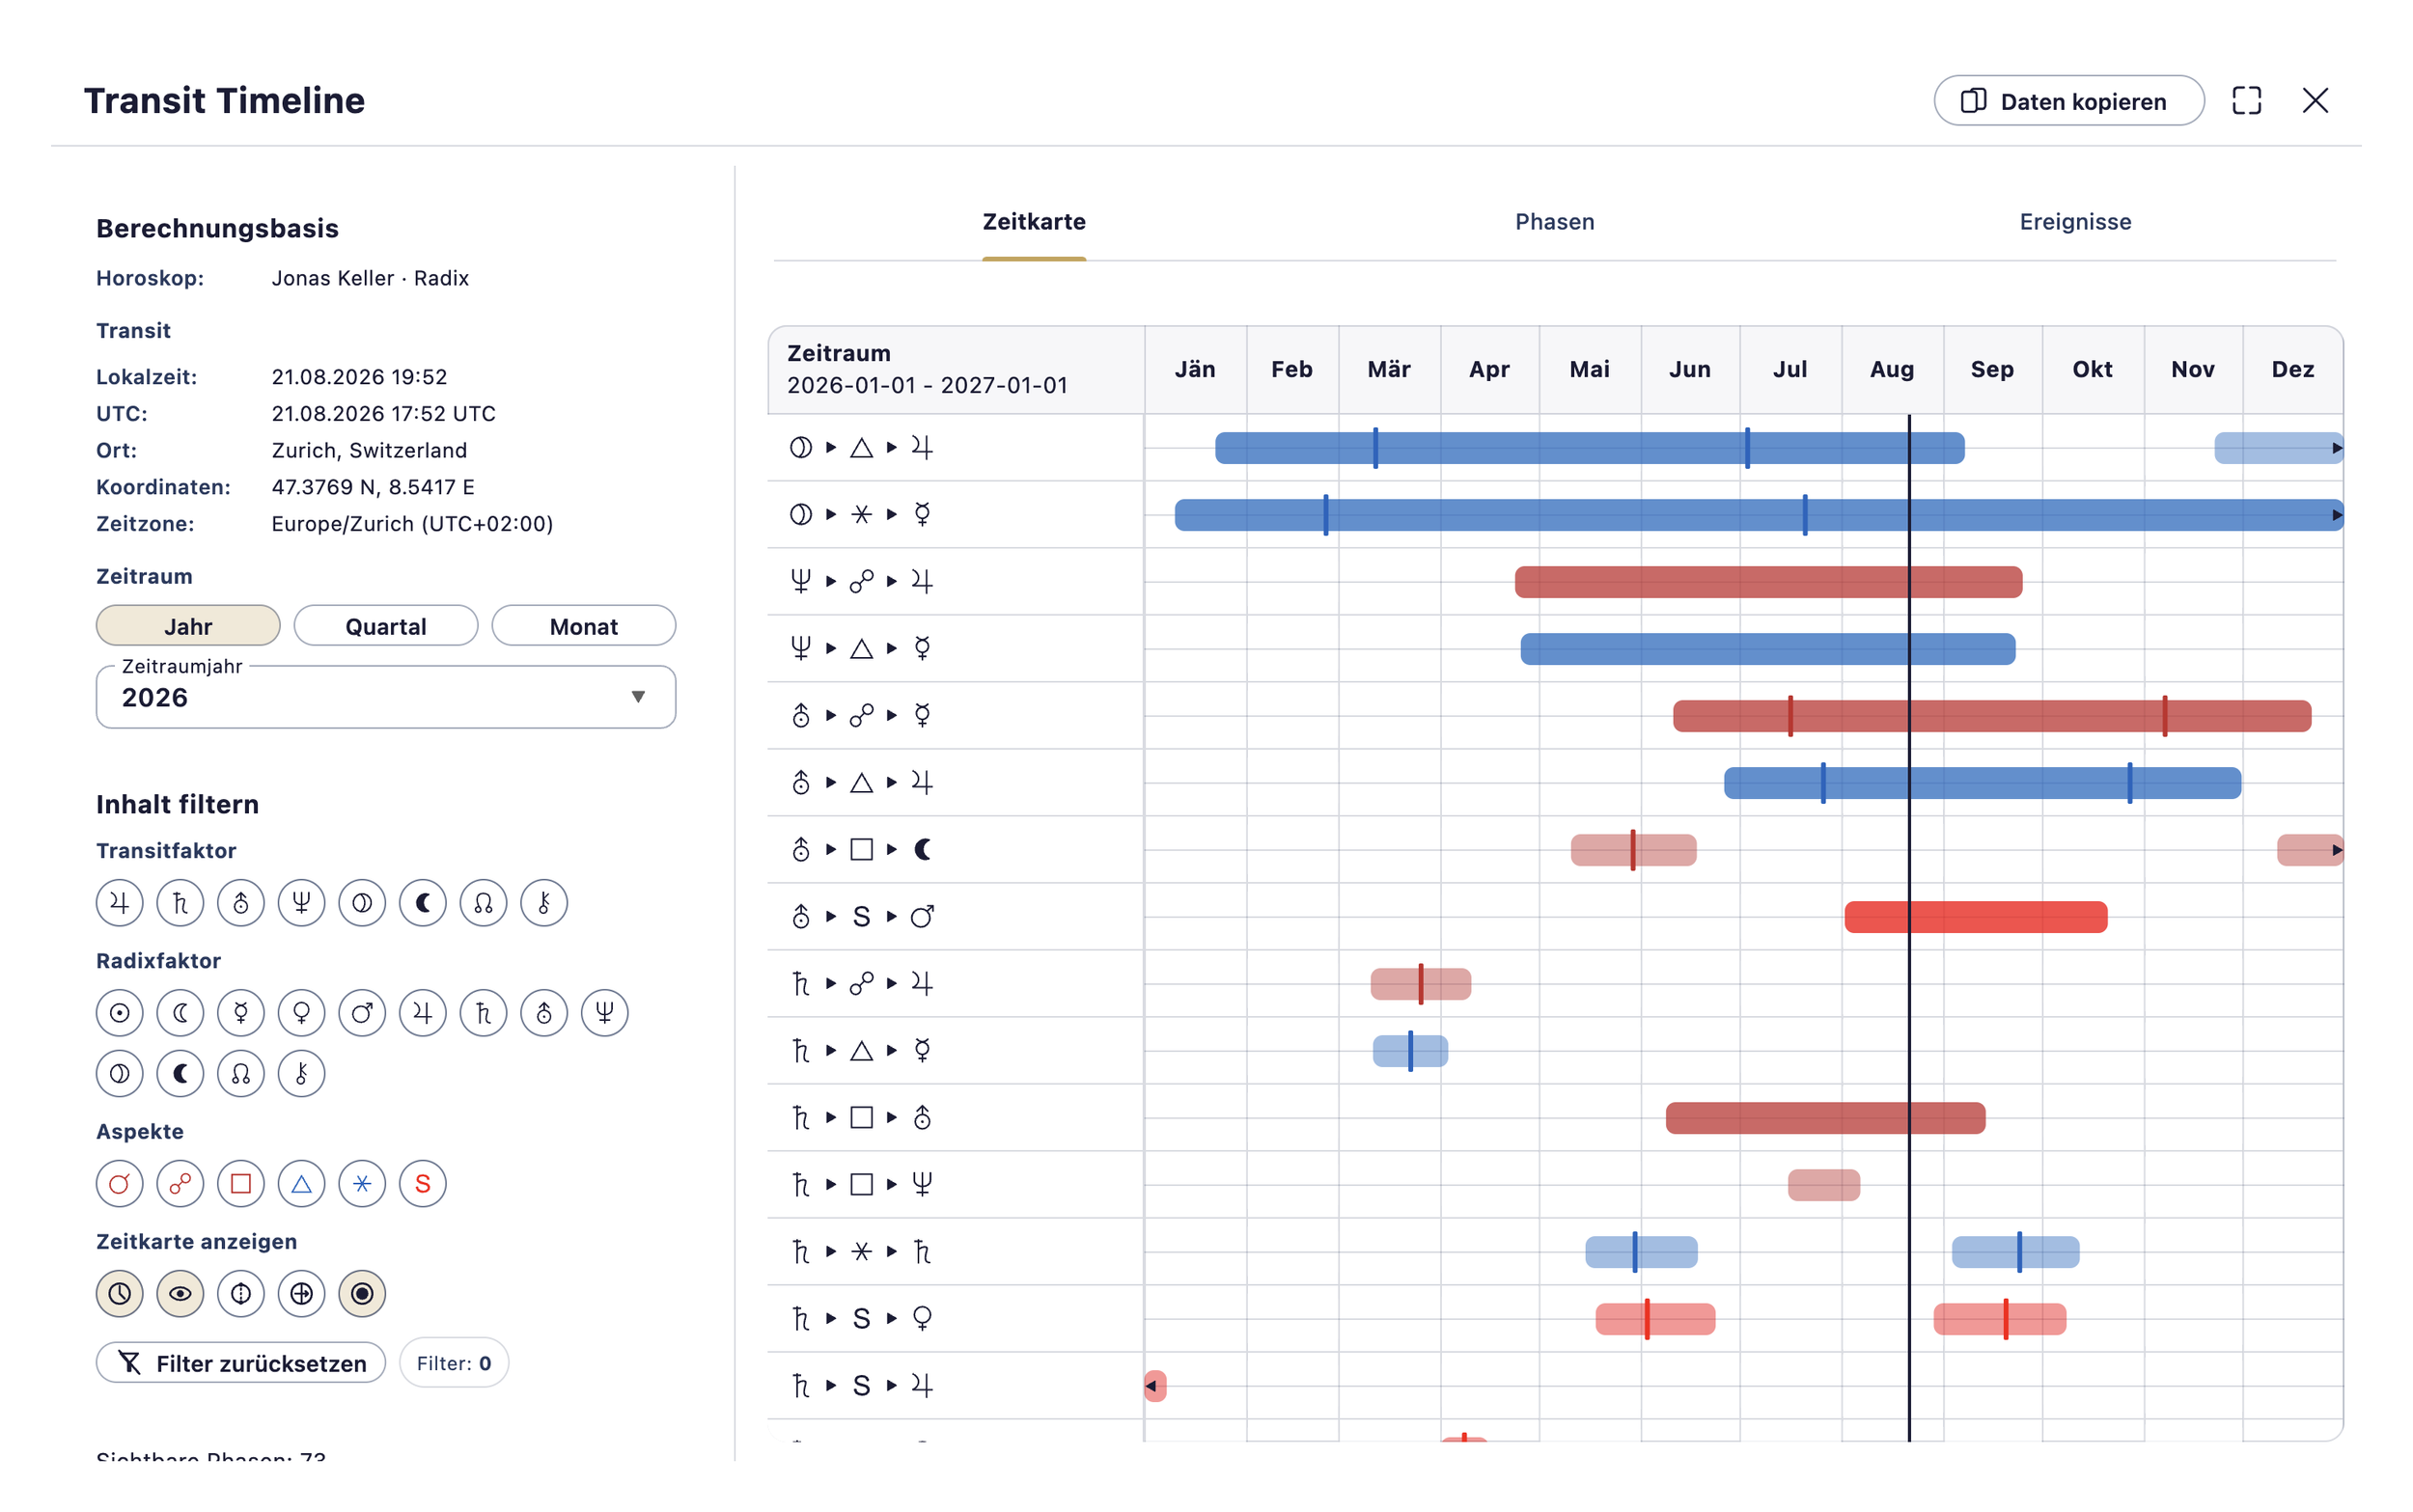
Task: Click the Daten kopieren button
Action: tap(2068, 101)
